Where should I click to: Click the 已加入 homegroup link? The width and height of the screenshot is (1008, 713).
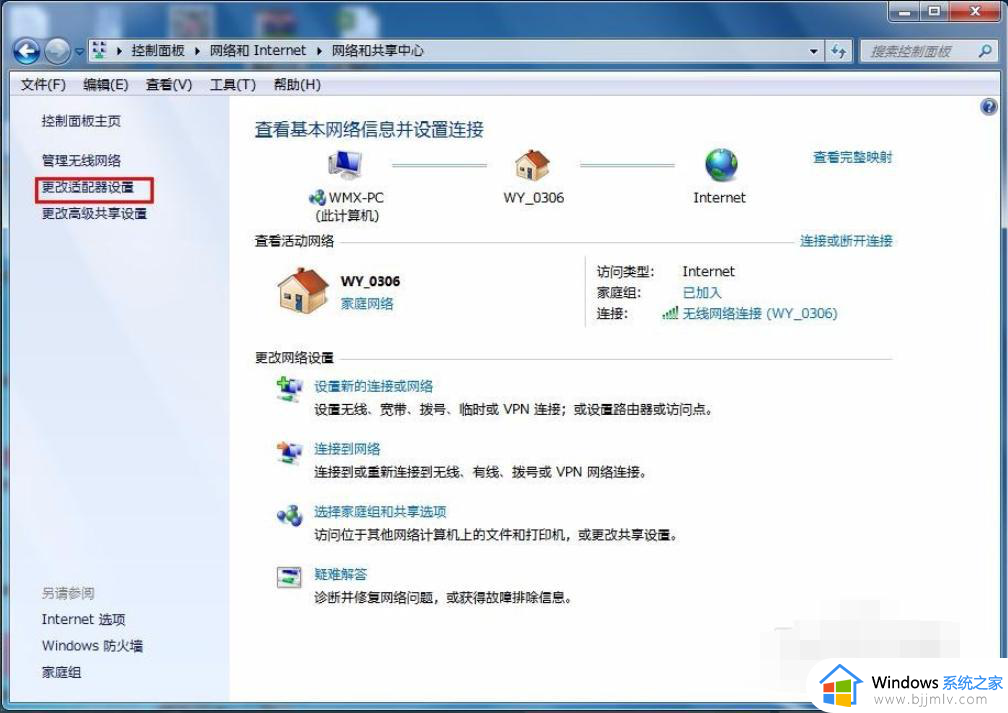coord(702,293)
